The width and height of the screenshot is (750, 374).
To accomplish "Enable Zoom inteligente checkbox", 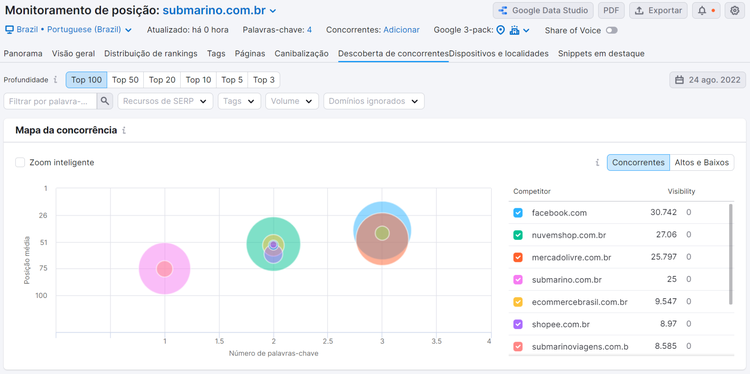I will [20, 162].
